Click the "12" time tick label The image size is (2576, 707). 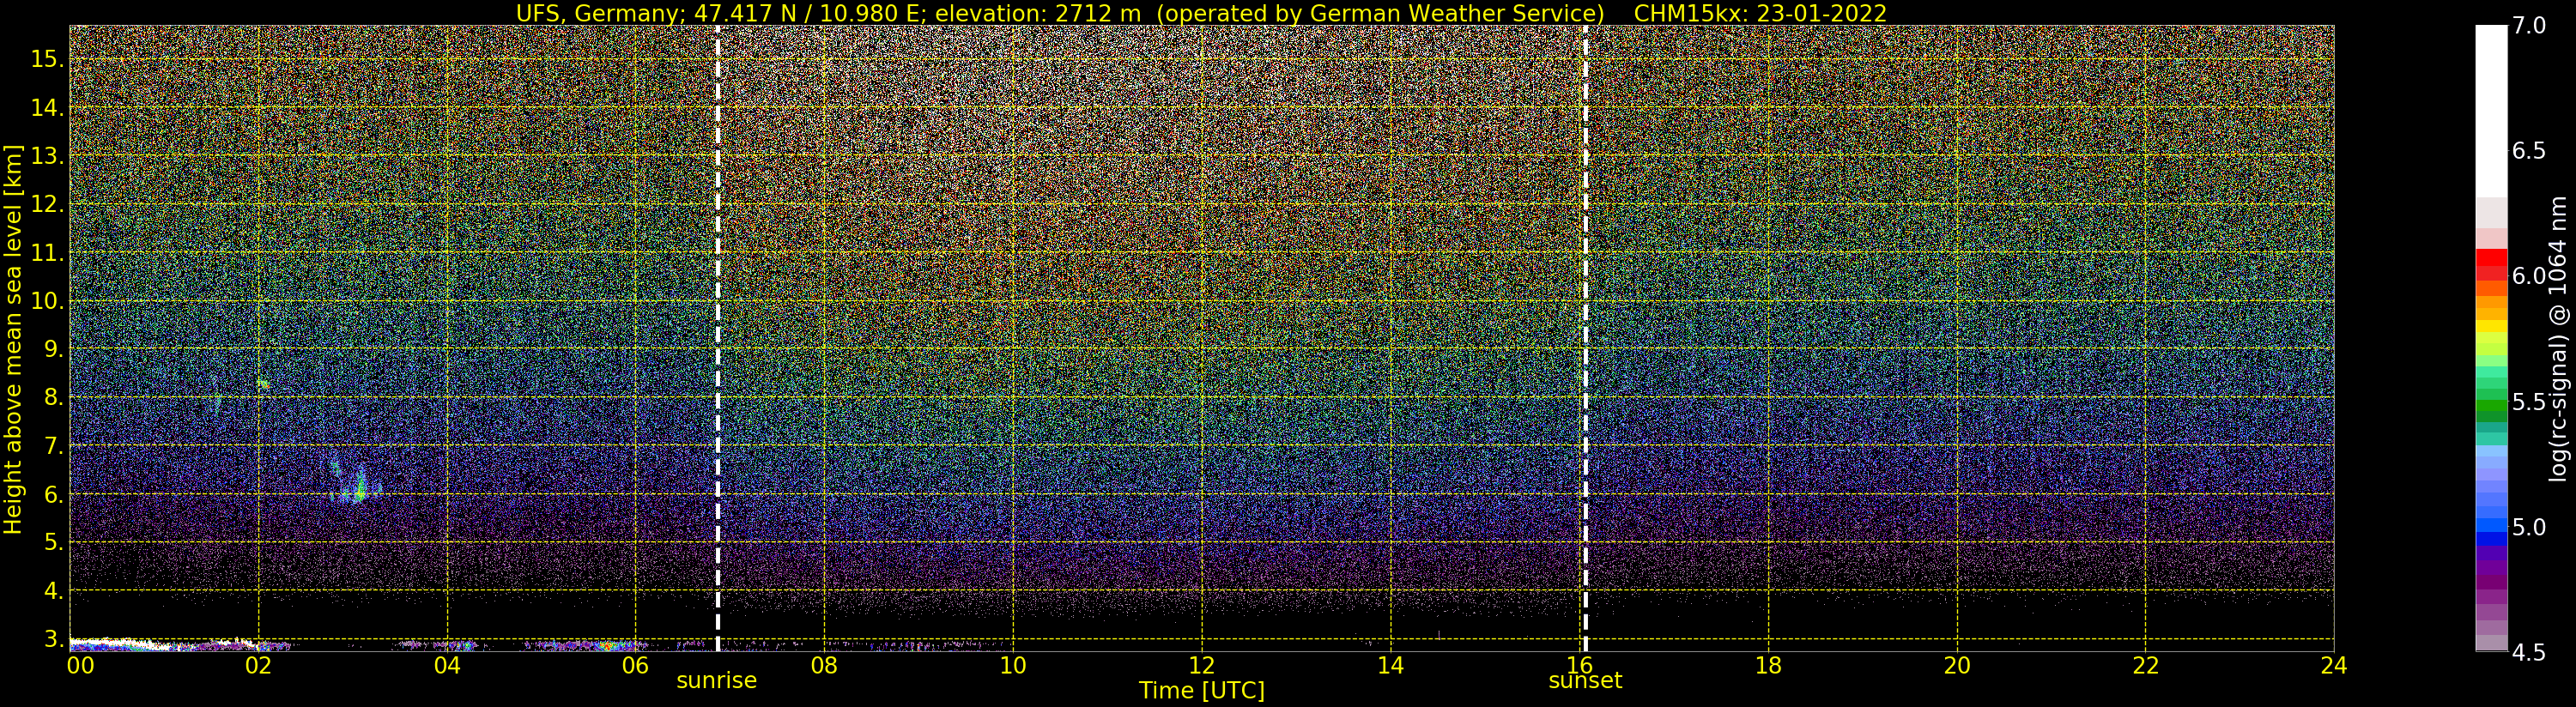click(x=1201, y=666)
